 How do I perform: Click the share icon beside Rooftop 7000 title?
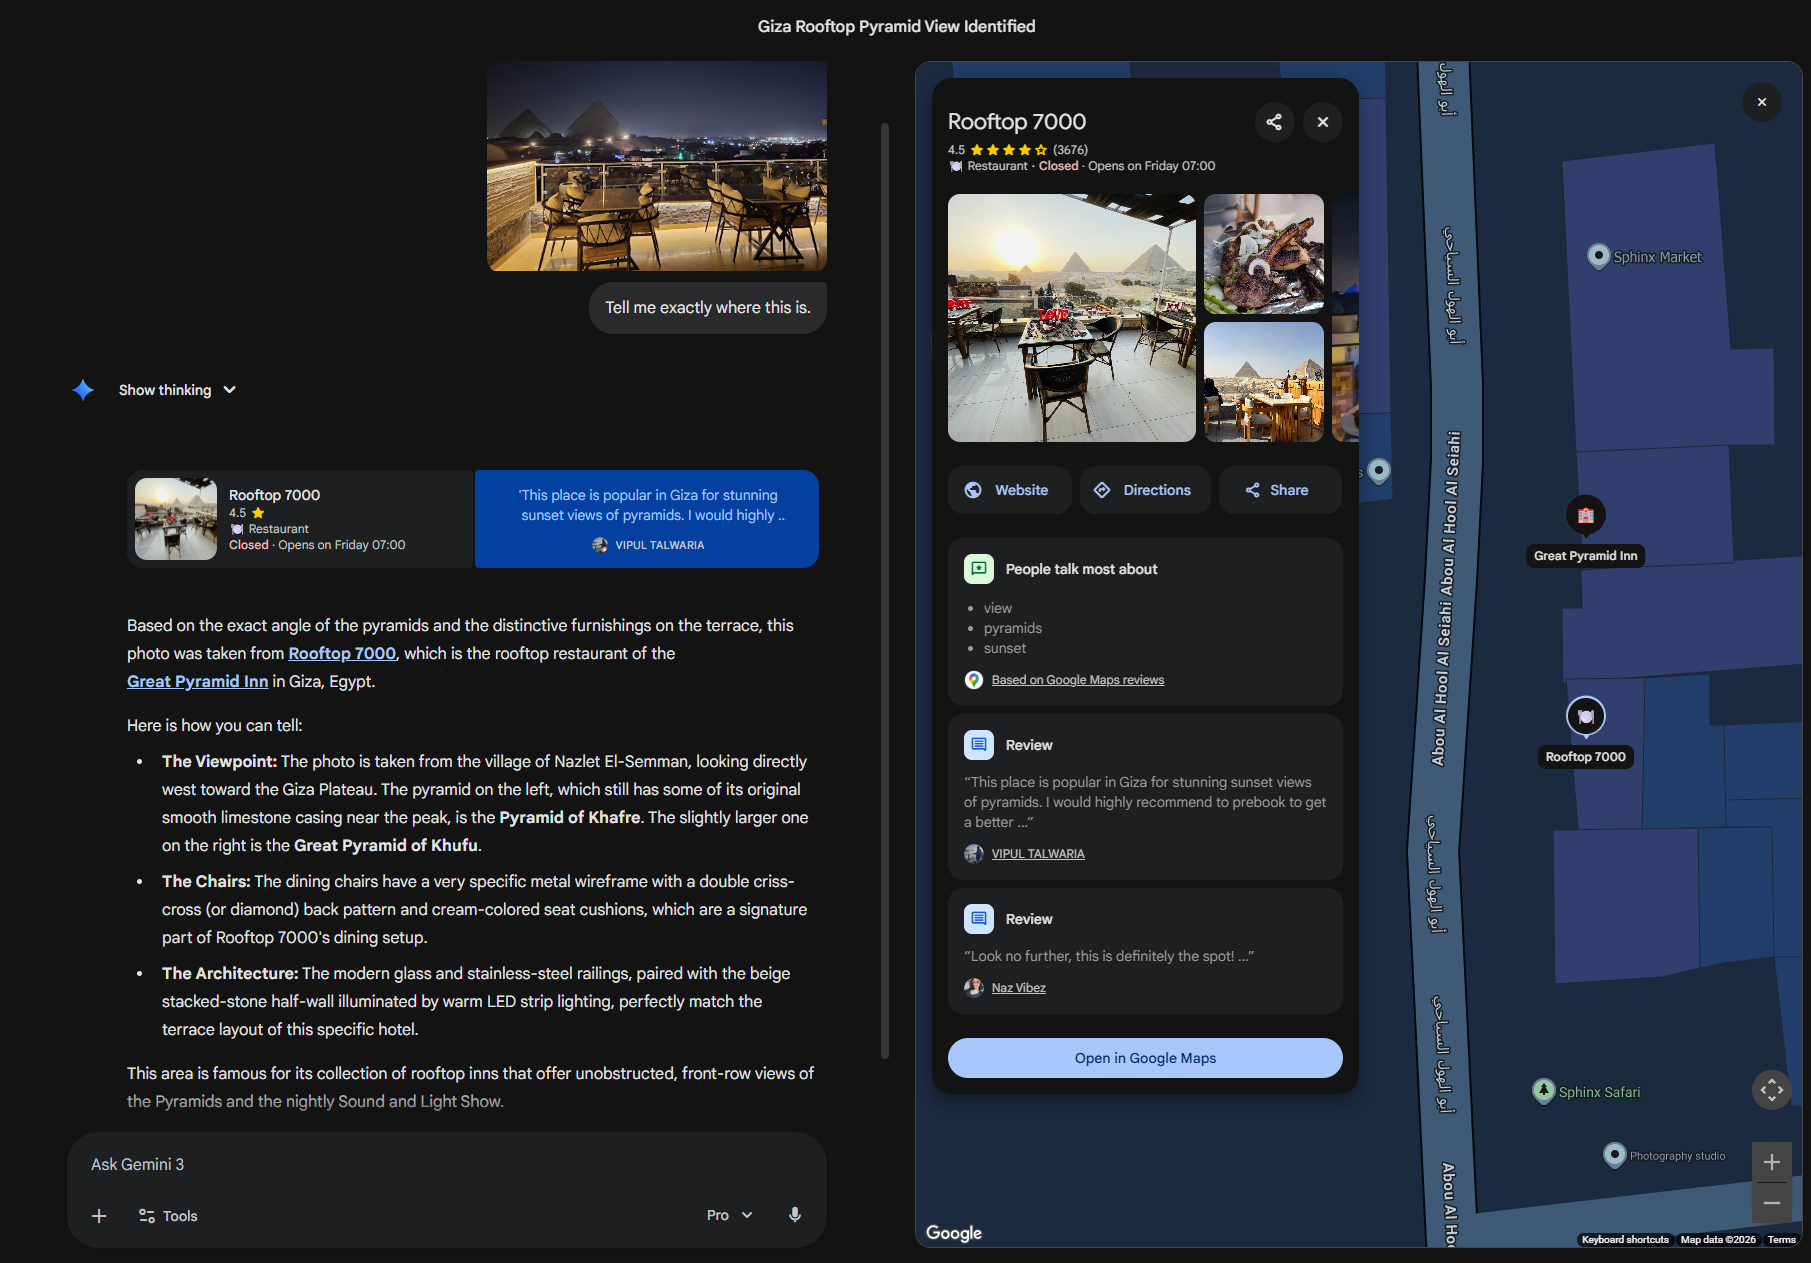coord(1274,122)
